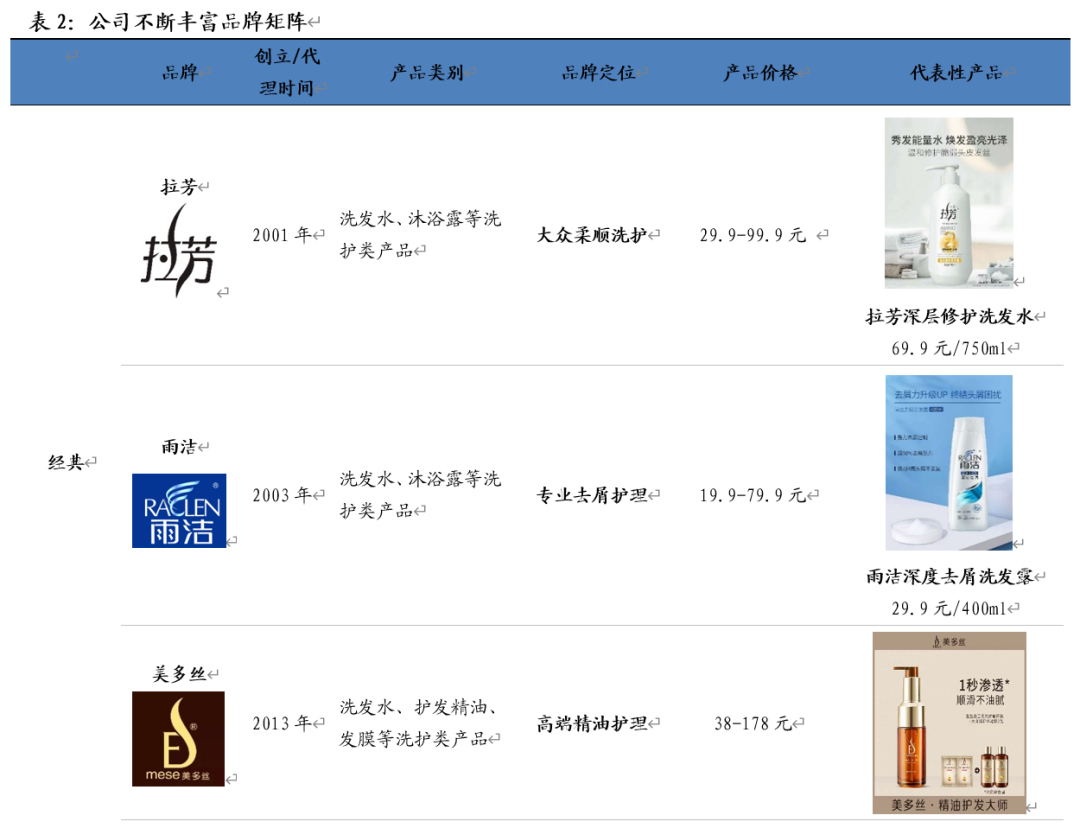Click the 拉芳 brand logo image
The height and width of the screenshot is (828, 1080).
point(179,251)
